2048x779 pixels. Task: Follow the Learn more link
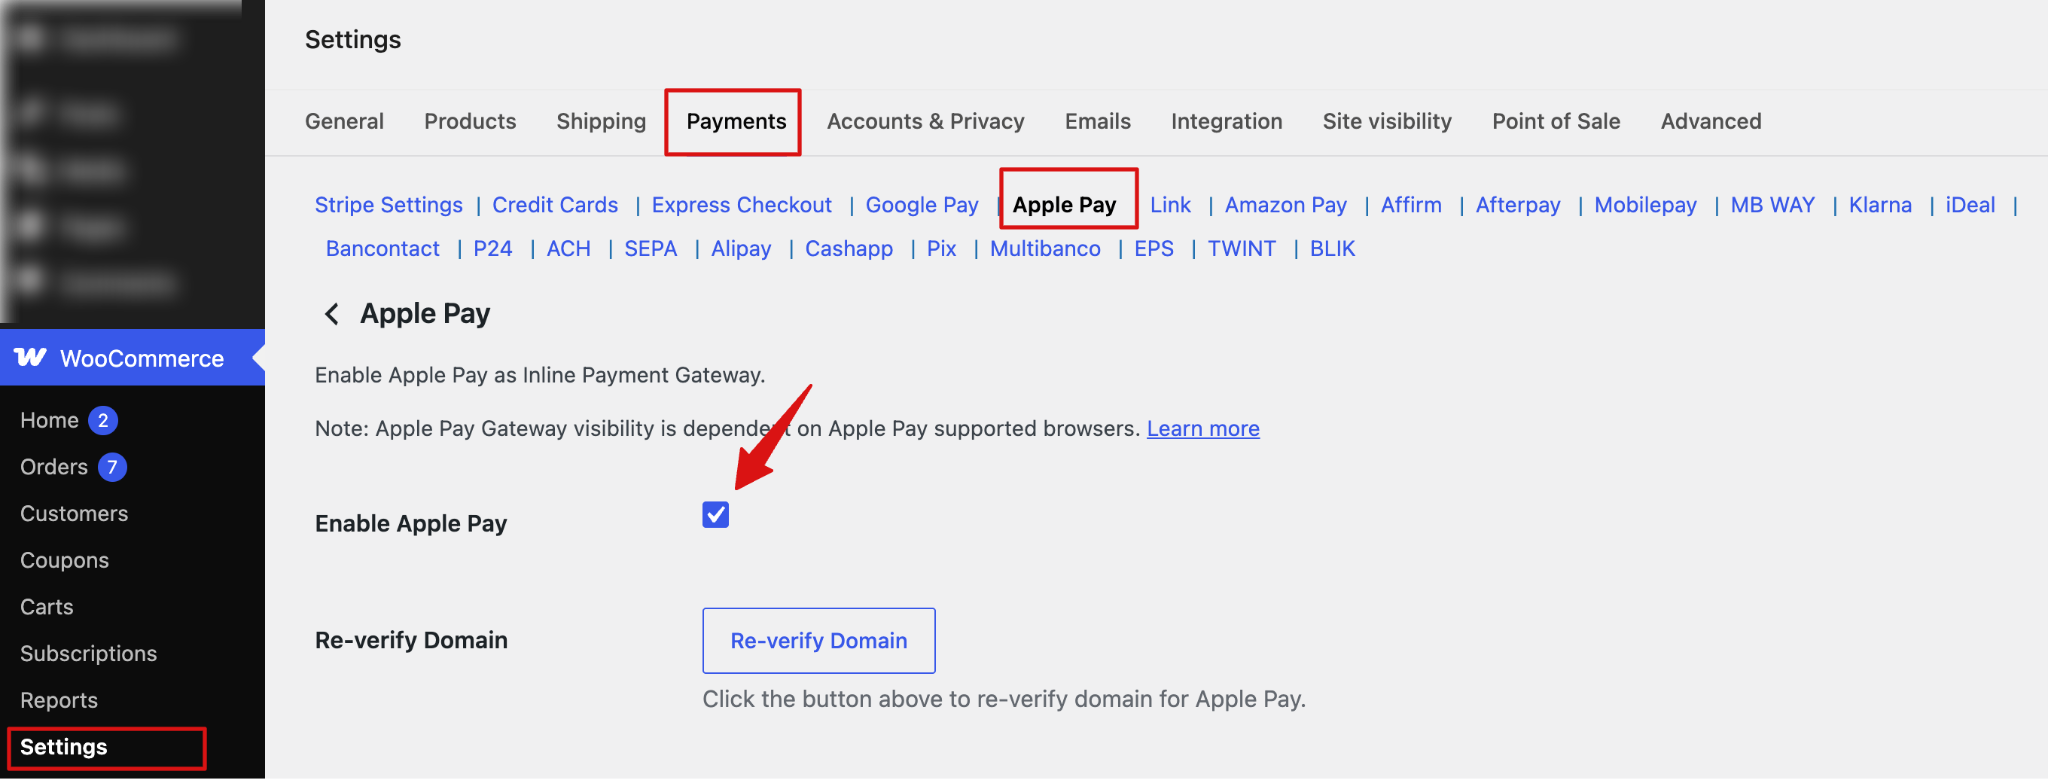click(x=1203, y=429)
